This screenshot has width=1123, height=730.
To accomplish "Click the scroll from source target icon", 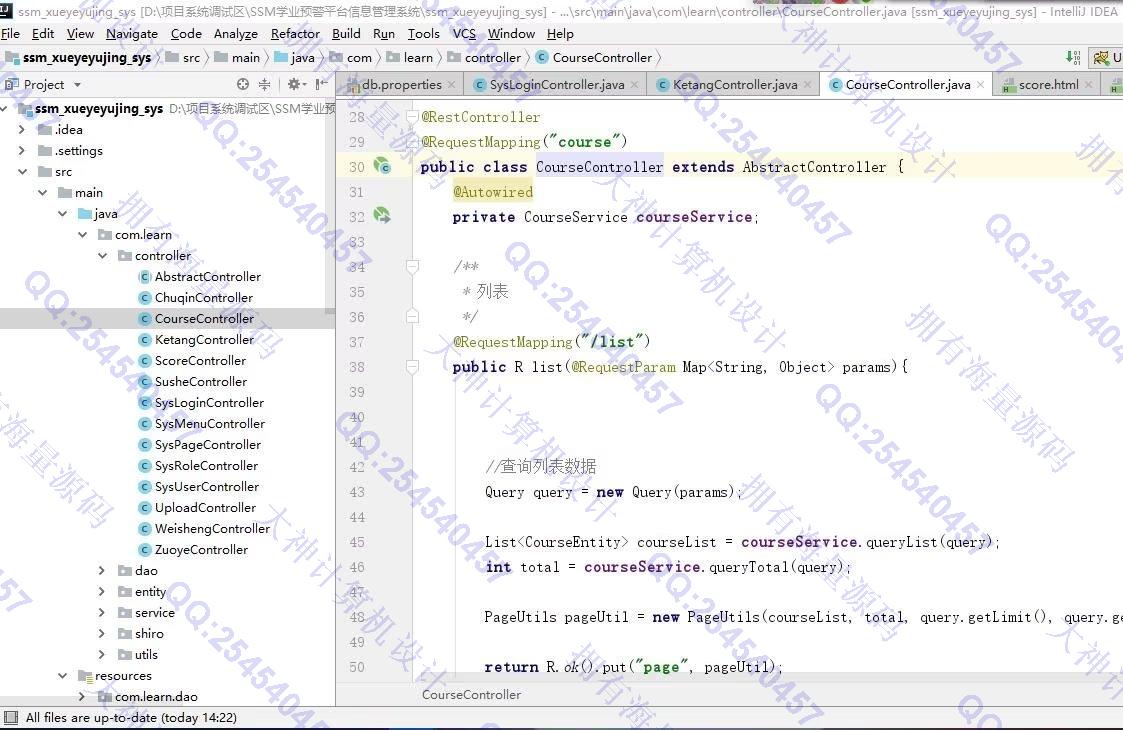I will tap(243, 85).
